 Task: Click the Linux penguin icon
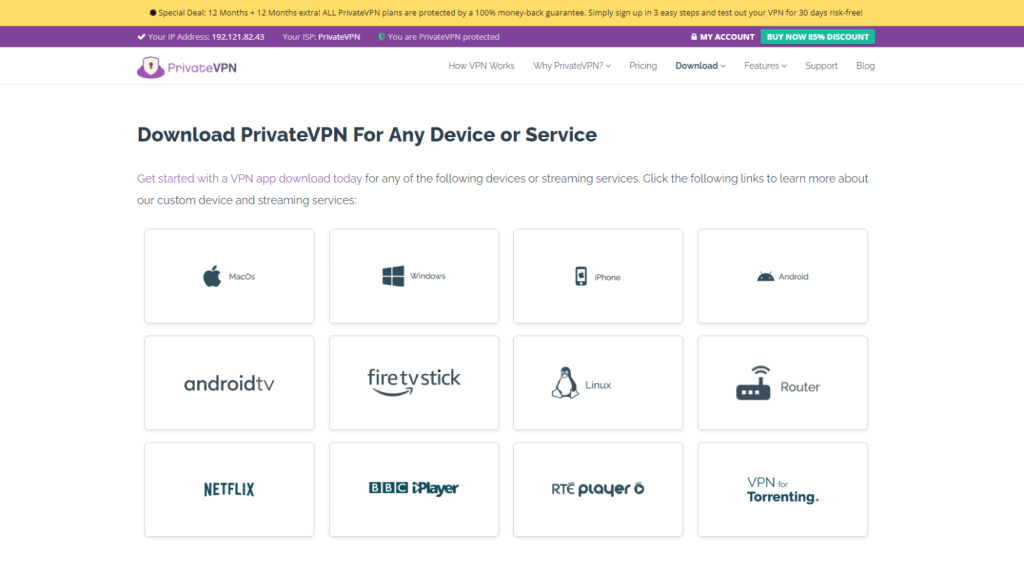(565, 383)
